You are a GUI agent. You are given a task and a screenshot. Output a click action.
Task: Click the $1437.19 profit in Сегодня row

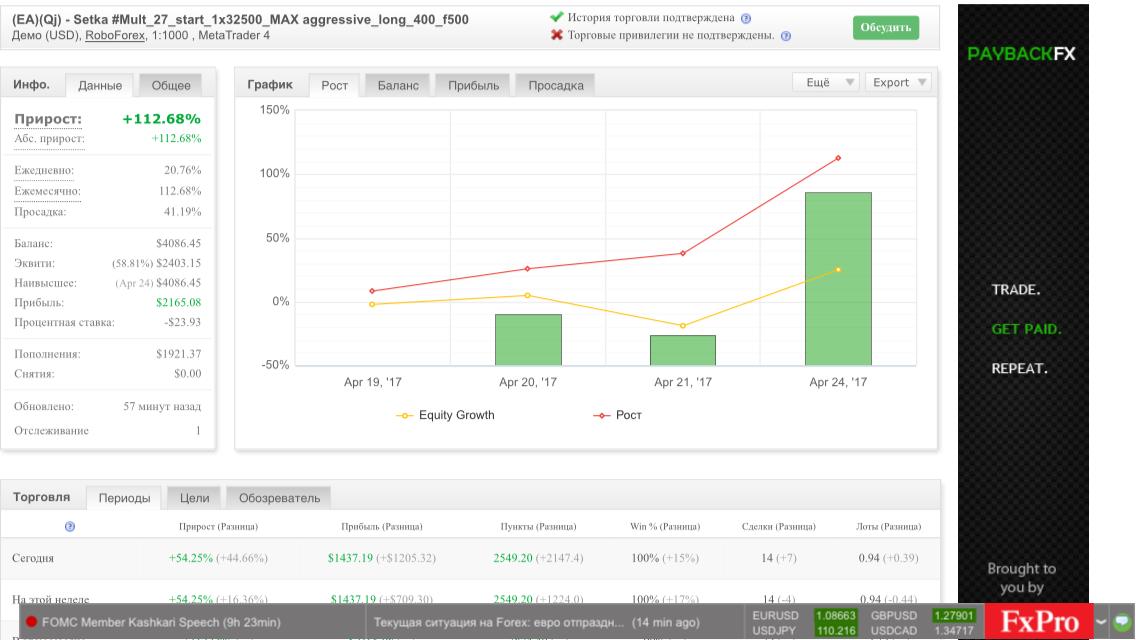point(350,558)
